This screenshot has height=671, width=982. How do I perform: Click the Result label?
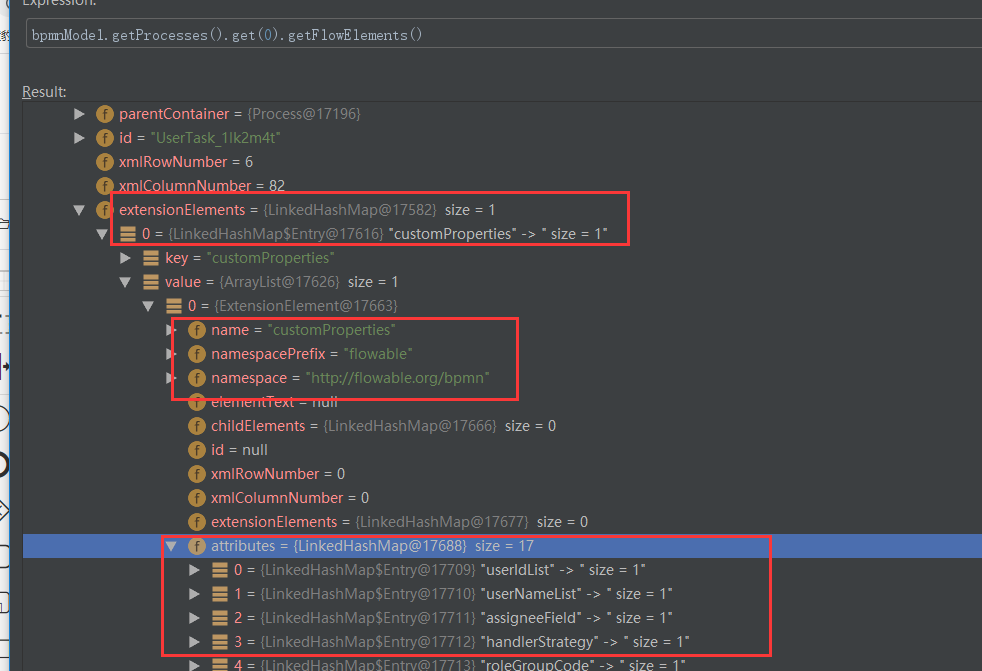[x=44, y=90]
